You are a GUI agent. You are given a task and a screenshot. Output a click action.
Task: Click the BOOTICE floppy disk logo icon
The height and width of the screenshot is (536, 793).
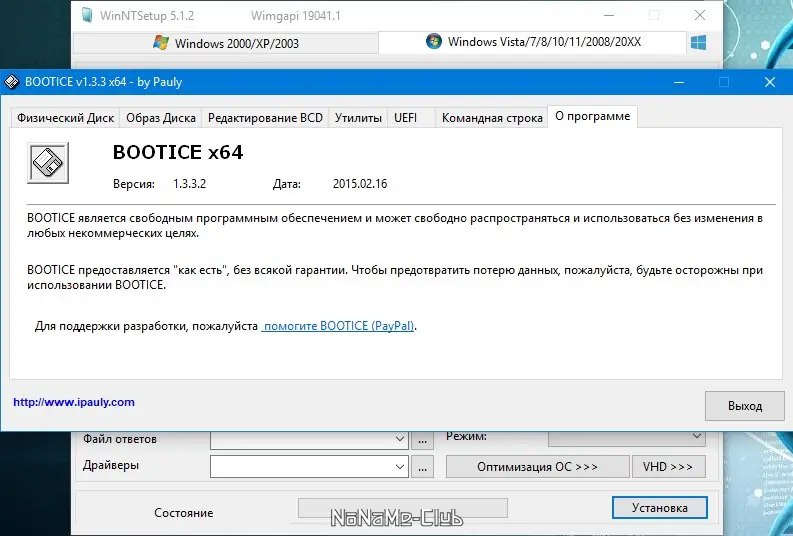[x=48, y=163]
